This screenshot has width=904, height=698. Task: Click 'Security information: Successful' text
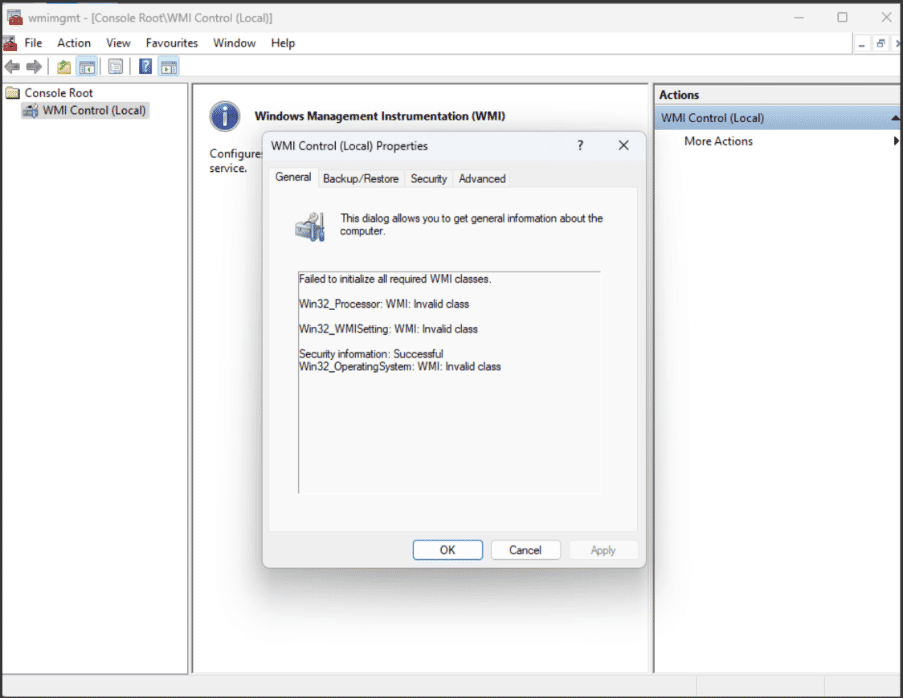tap(371, 354)
